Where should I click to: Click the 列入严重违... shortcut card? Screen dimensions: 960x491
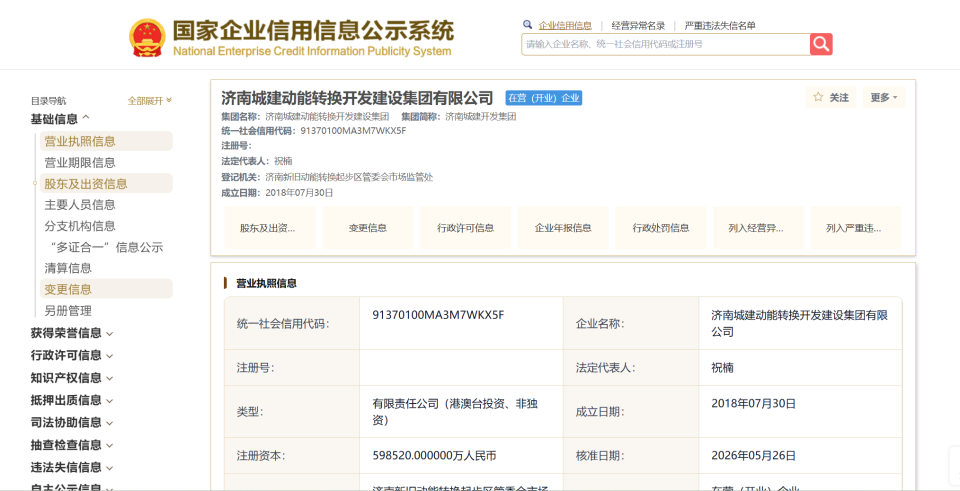coord(856,228)
